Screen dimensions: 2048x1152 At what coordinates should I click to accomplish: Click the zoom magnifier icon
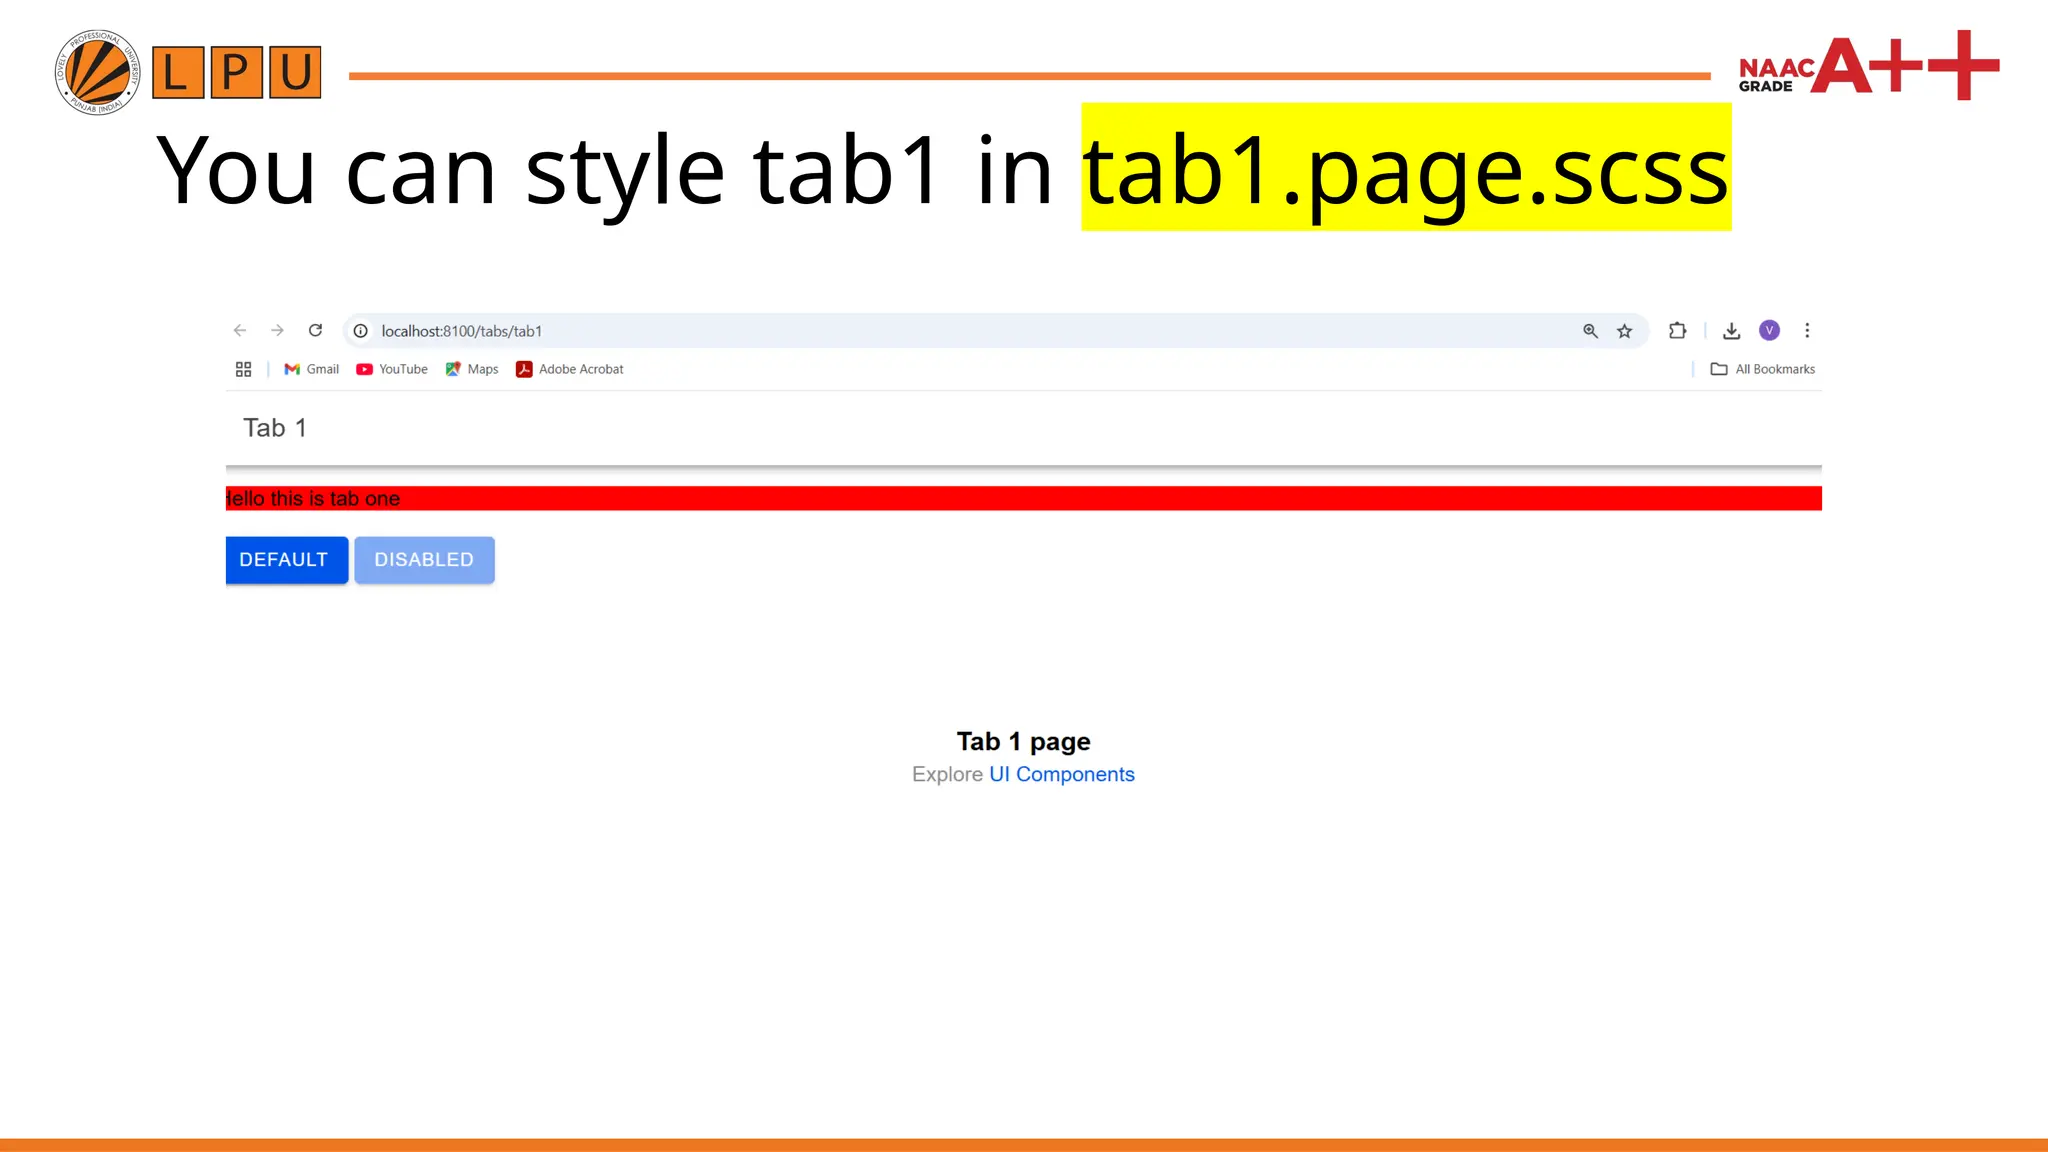pos(1590,331)
